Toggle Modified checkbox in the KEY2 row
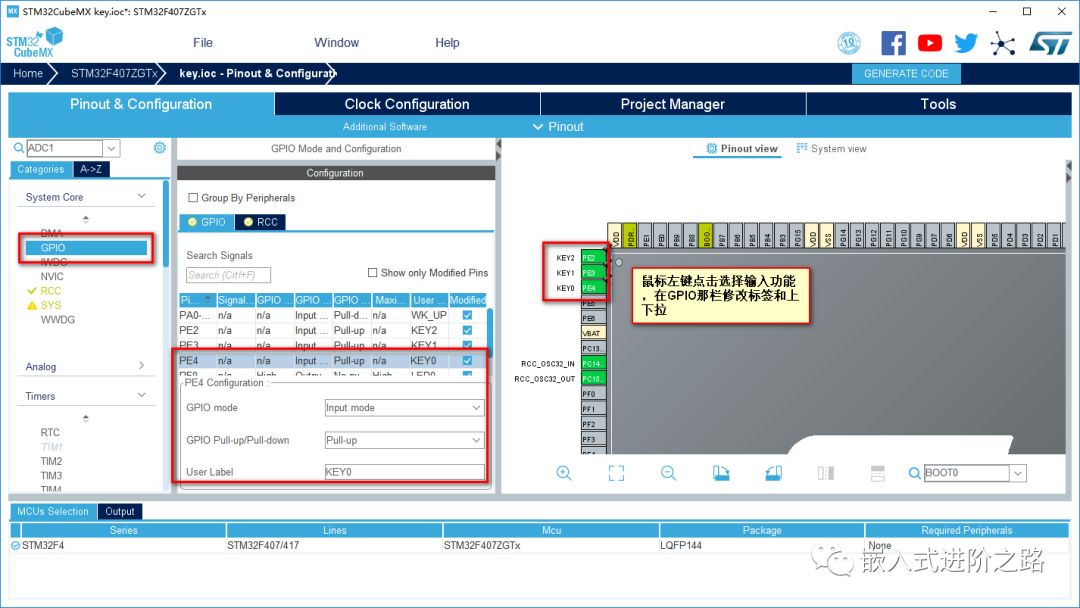The image size is (1080, 608). [x=468, y=331]
